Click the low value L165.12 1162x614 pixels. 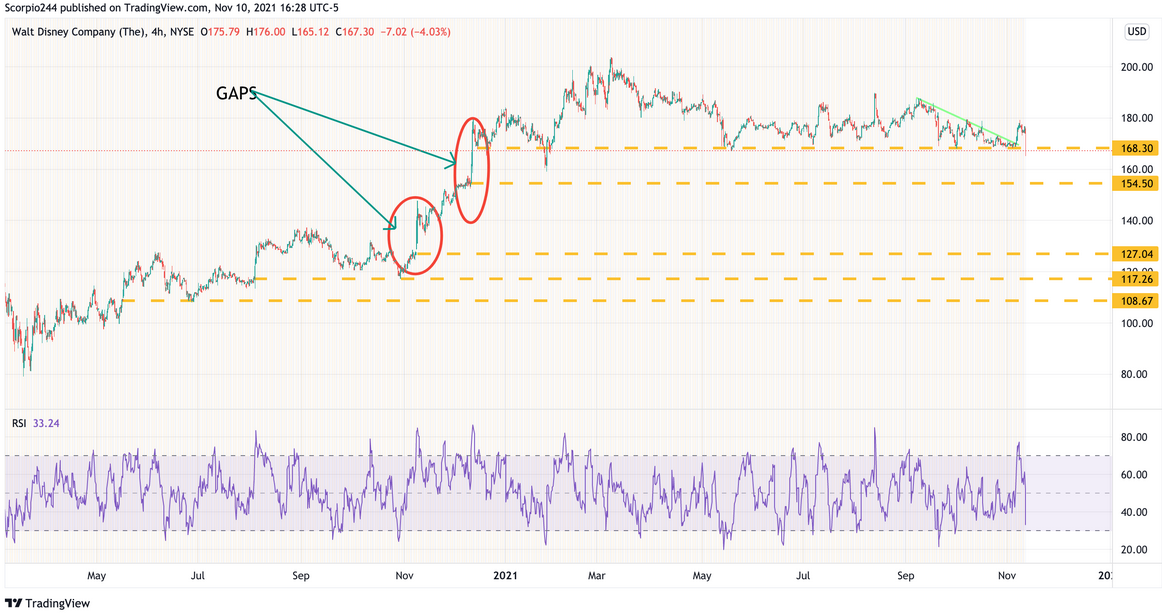[x=310, y=32]
